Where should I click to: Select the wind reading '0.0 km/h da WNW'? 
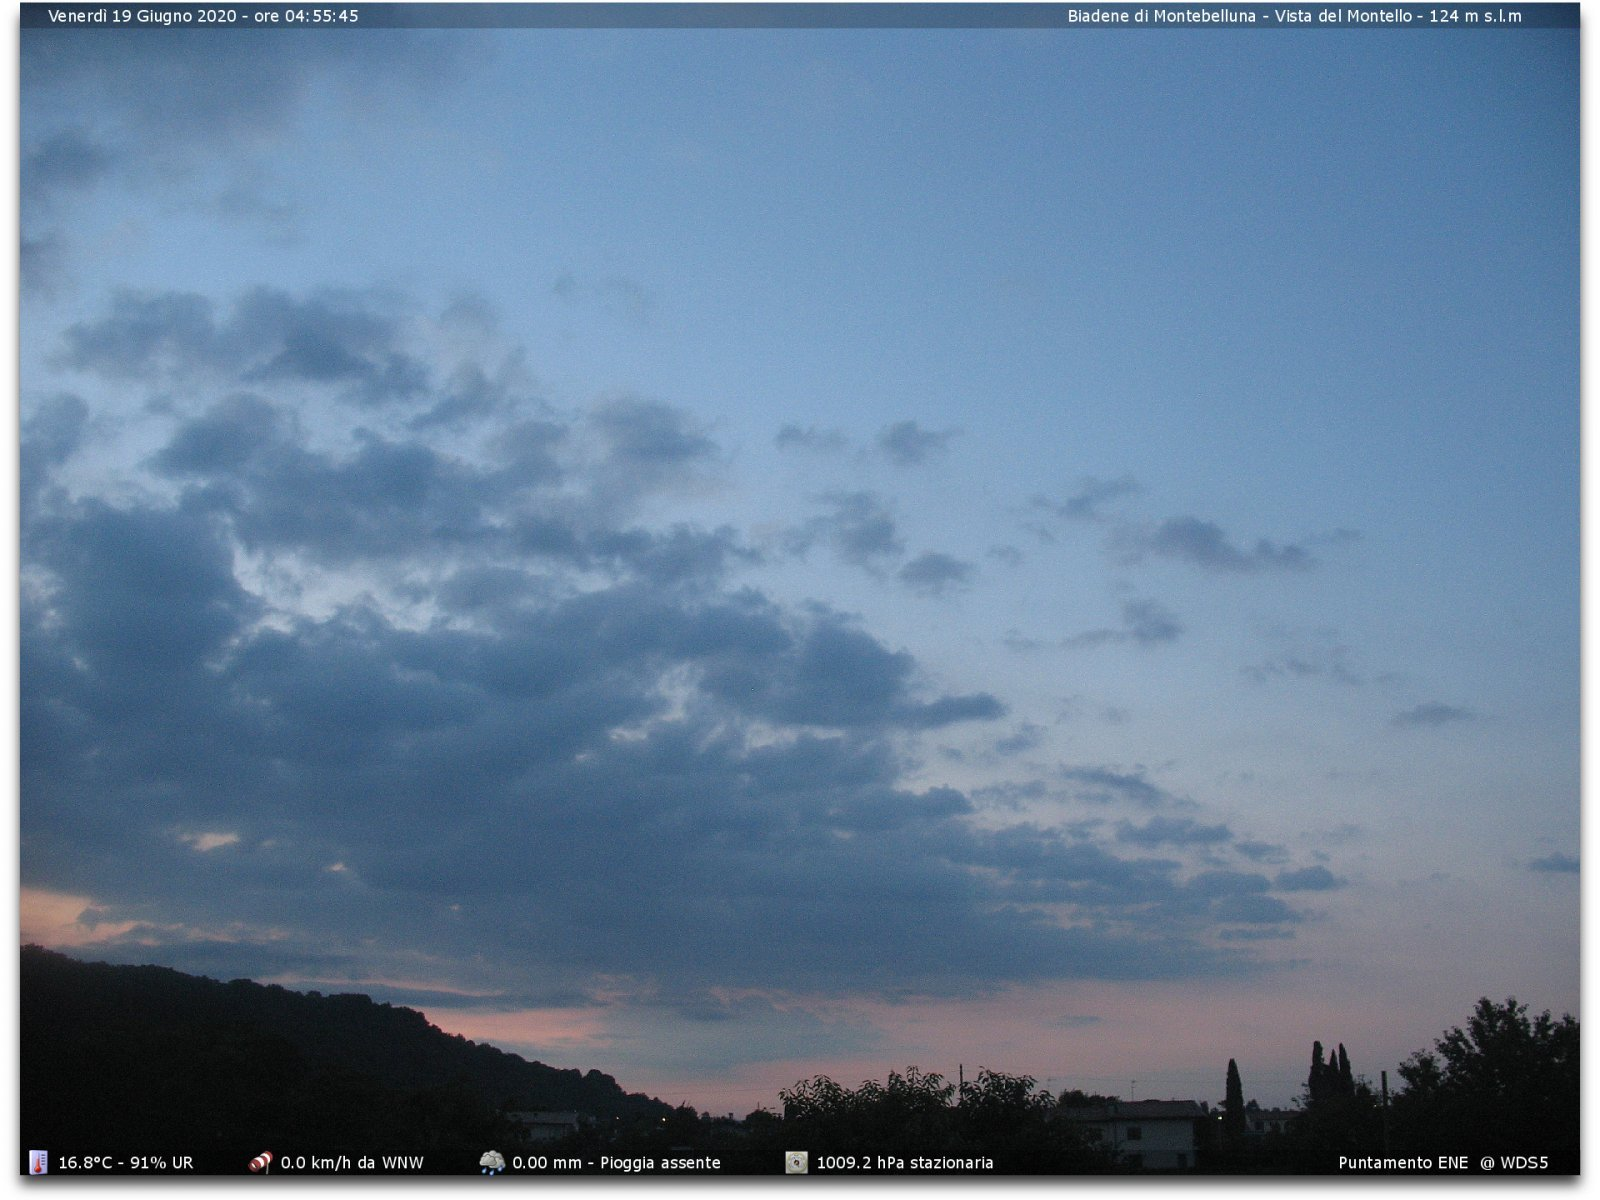pos(352,1163)
